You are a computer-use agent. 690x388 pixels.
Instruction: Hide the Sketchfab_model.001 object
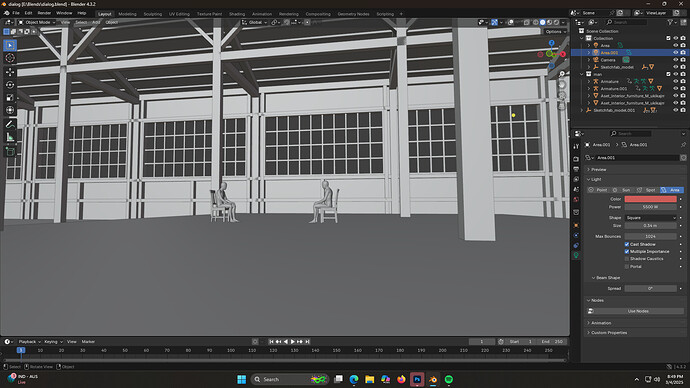click(x=675, y=110)
